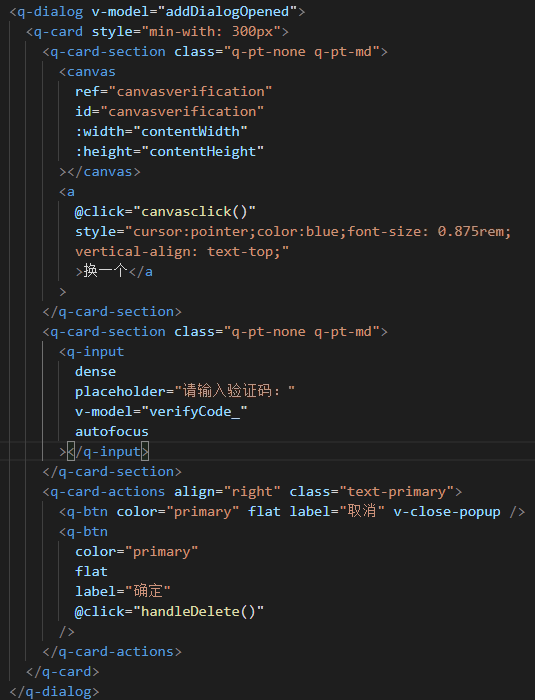Click the canvas opening tag name
The width and height of the screenshot is (535, 700).
click(x=91, y=71)
